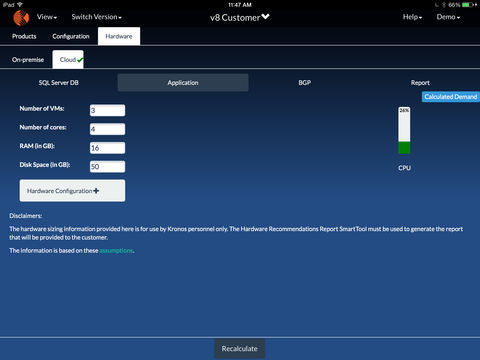Select the Hardware tab

[x=119, y=36]
